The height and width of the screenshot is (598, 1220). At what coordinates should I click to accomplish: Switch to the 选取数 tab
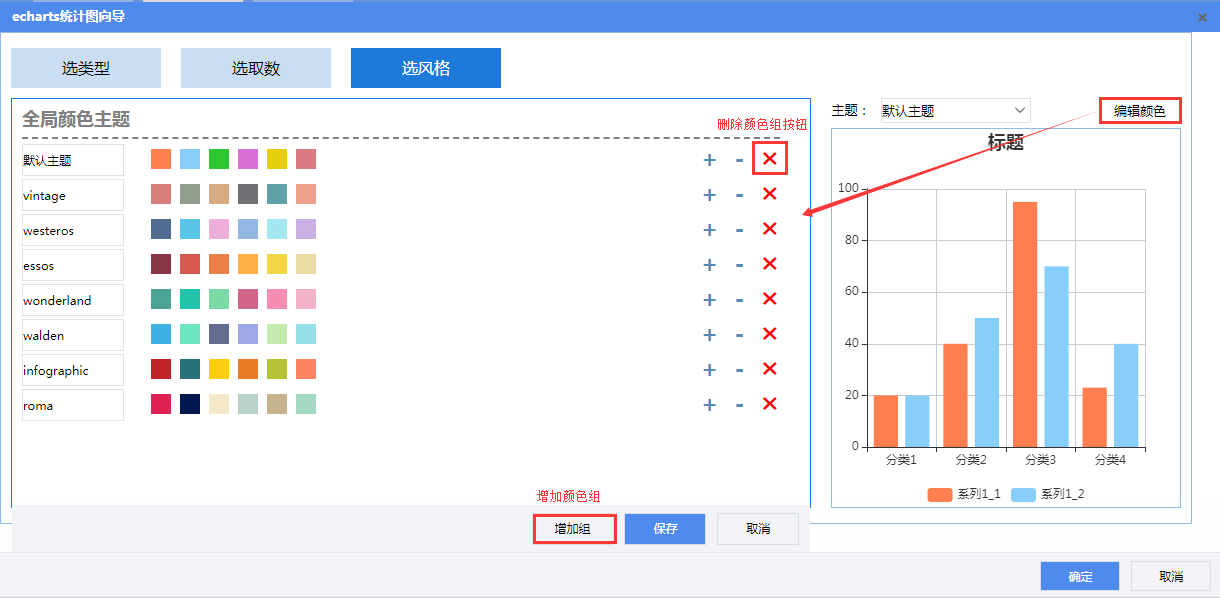click(256, 68)
